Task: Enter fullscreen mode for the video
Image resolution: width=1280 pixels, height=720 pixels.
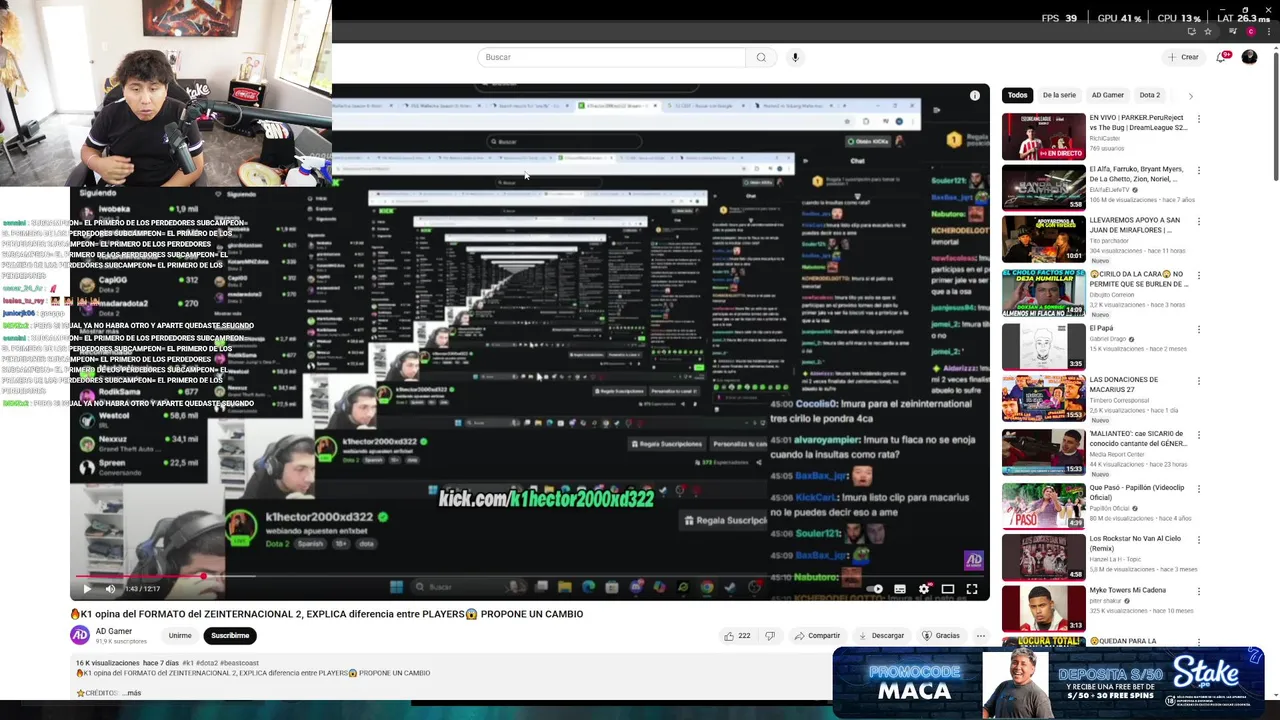Action: pos(972,589)
